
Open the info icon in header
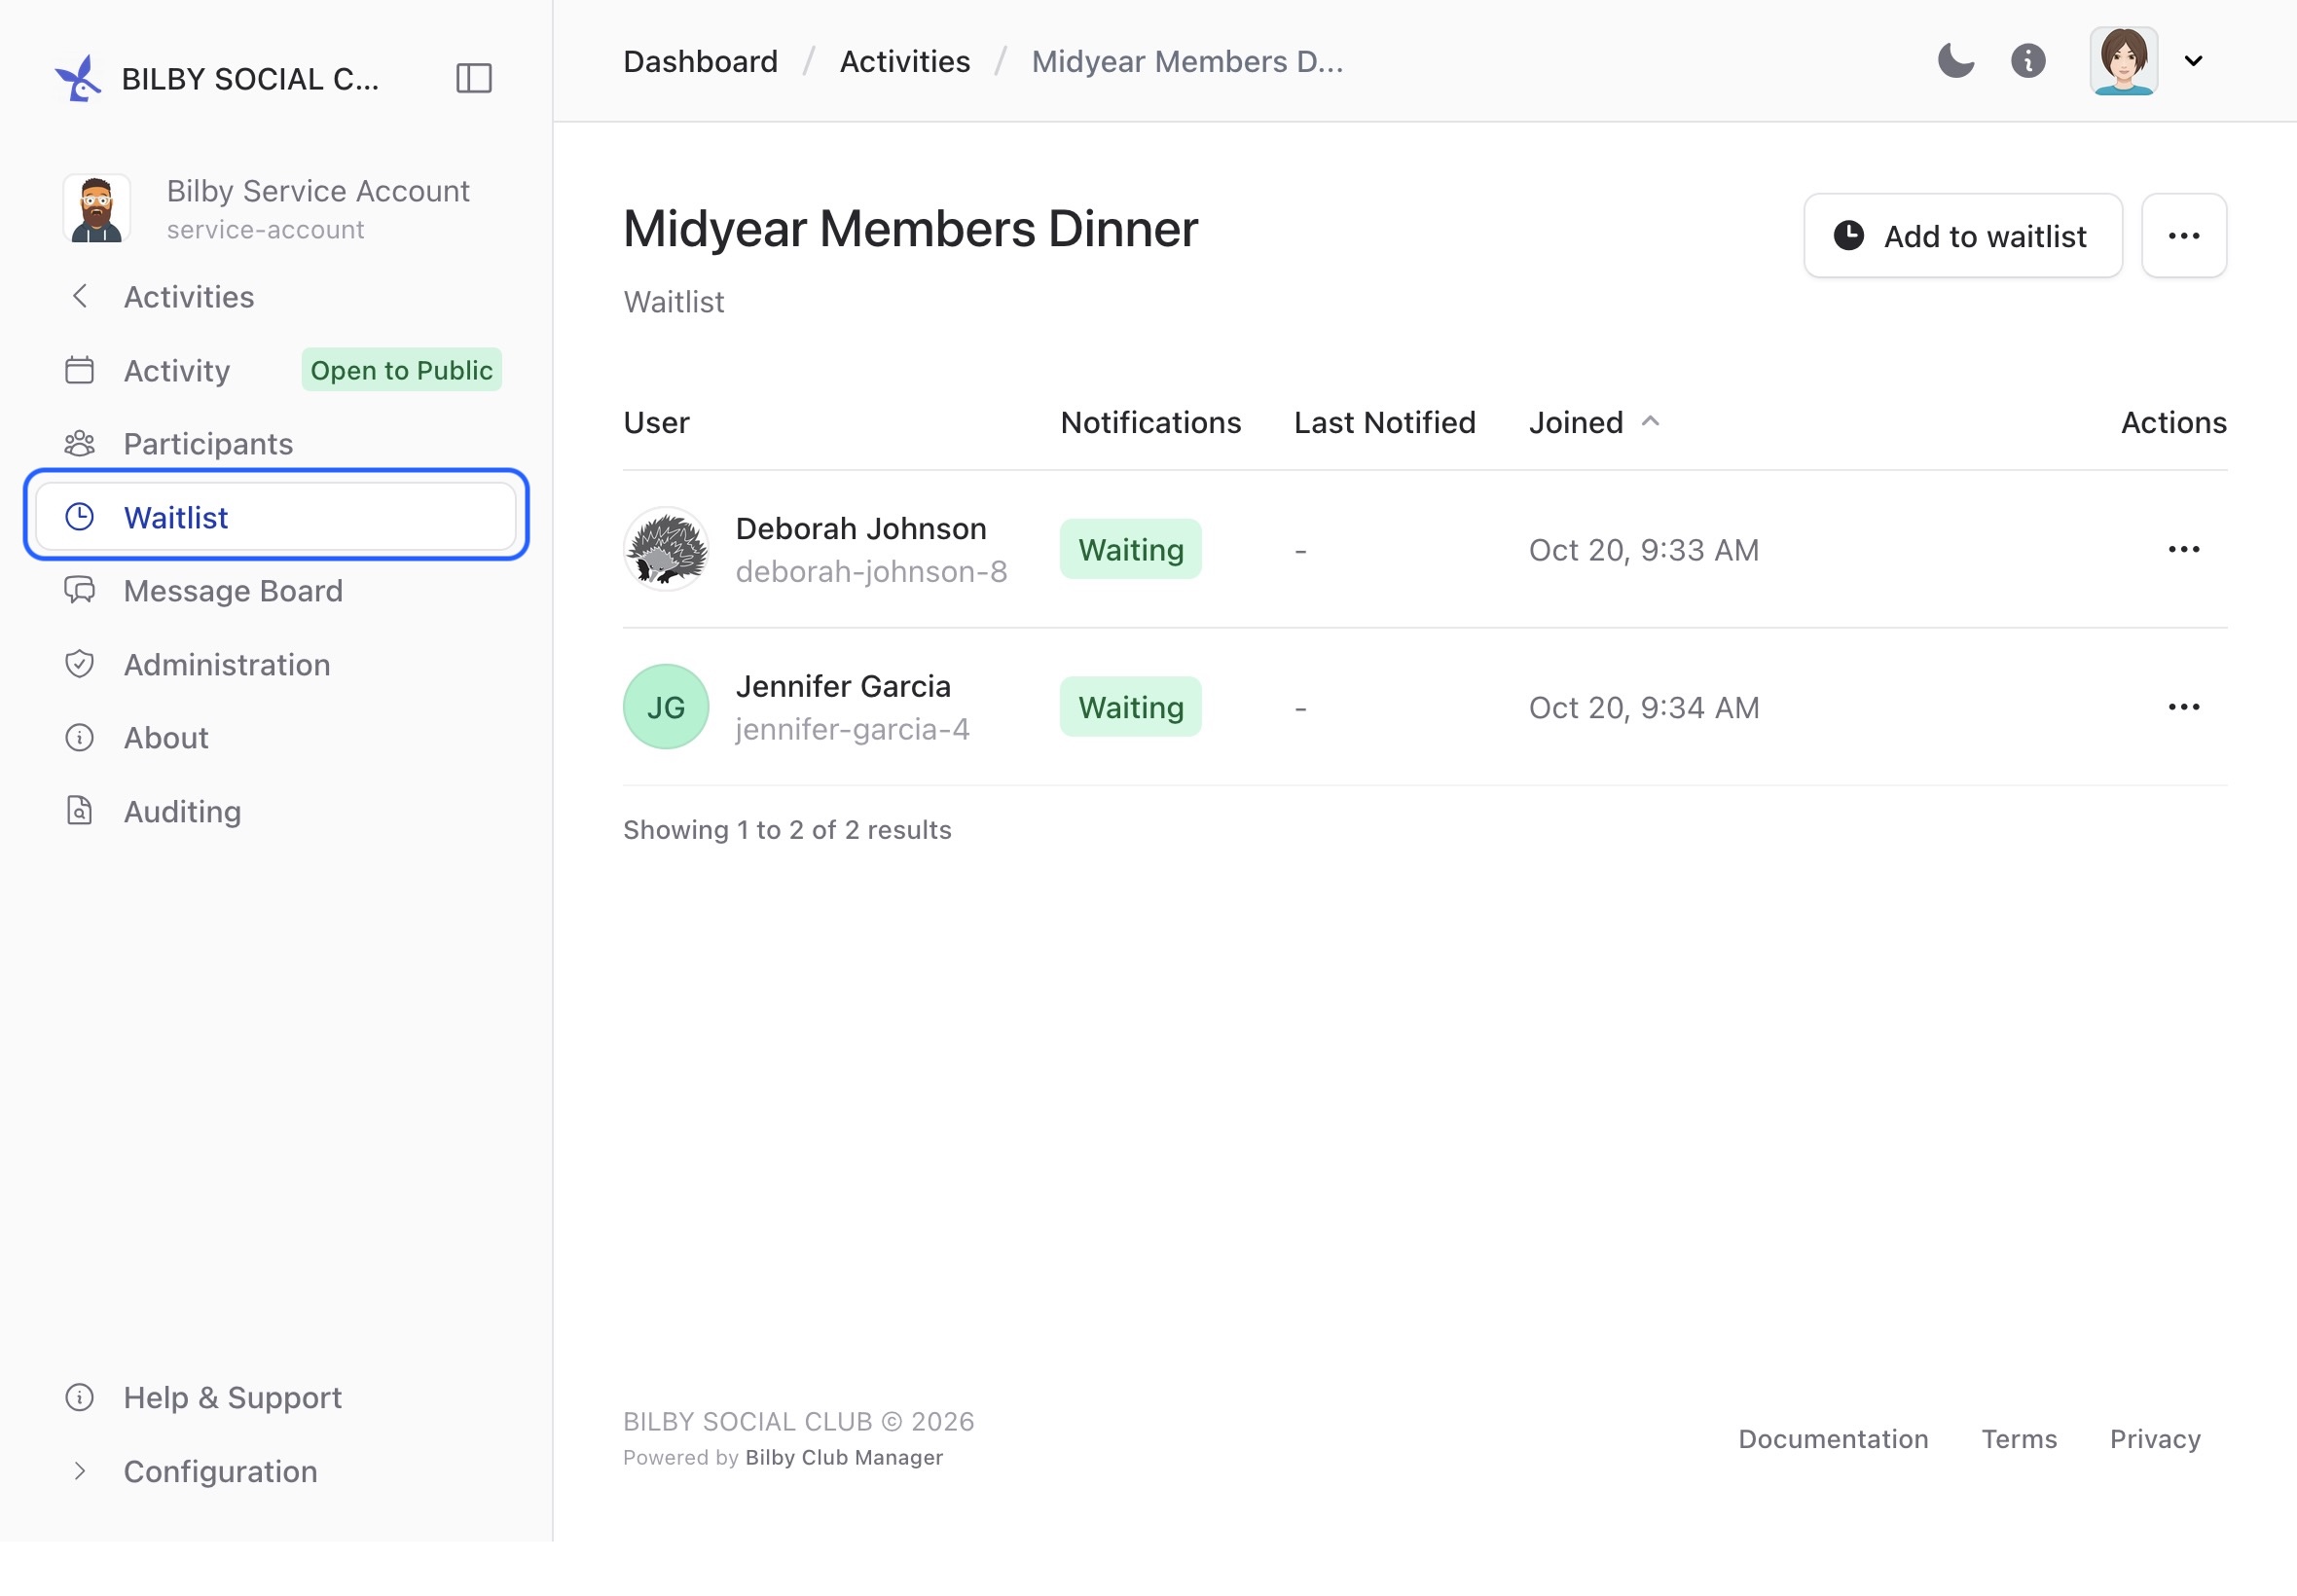click(2028, 61)
